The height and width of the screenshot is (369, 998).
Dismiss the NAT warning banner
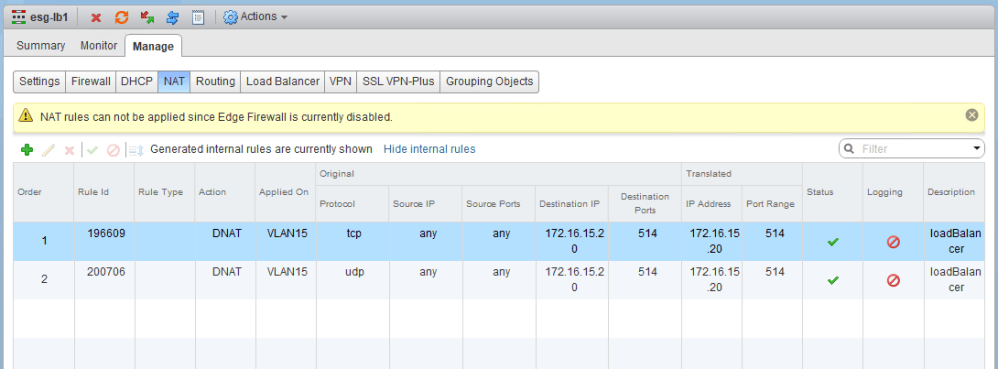point(971,115)
